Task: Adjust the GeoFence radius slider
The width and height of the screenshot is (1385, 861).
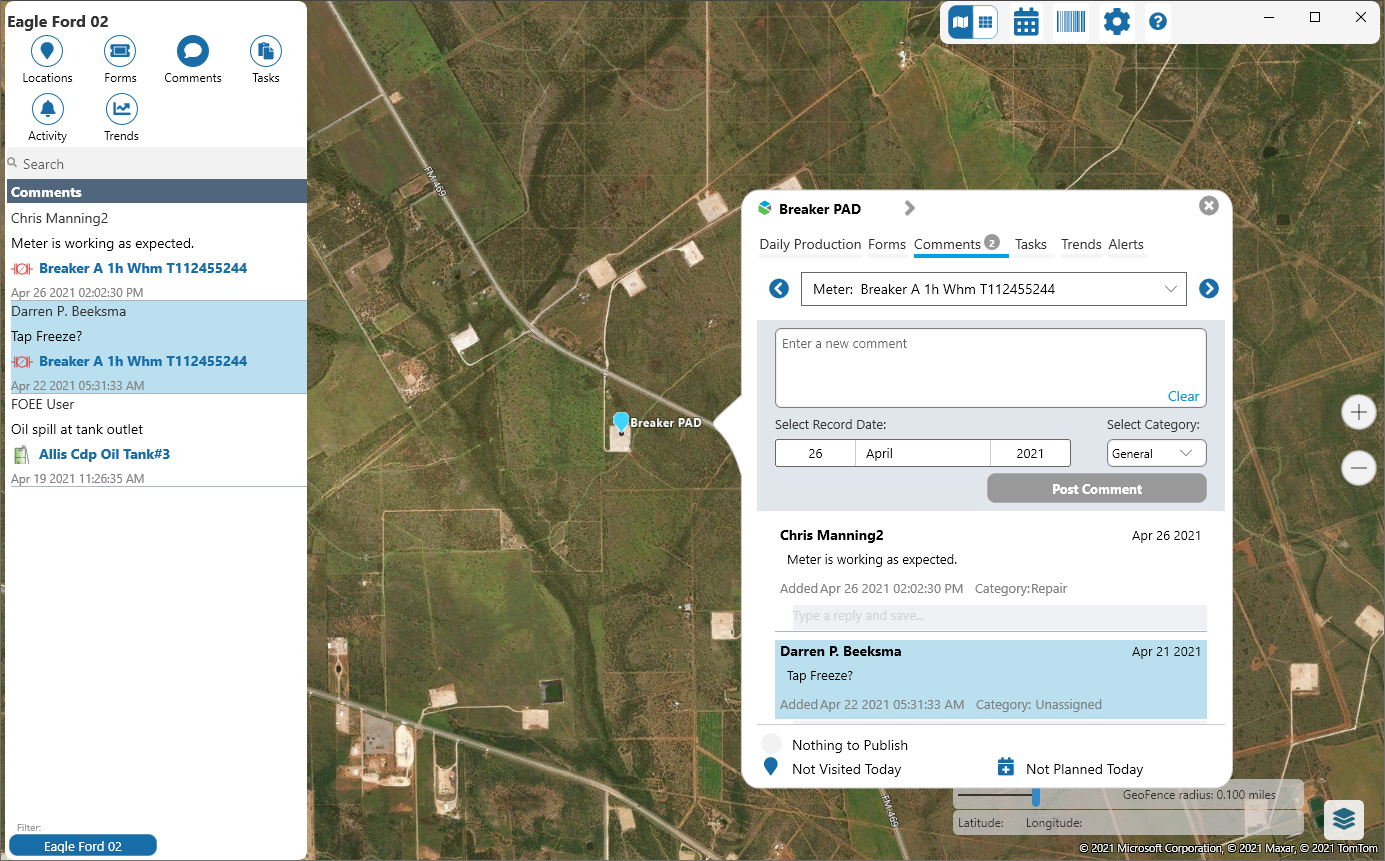Action: (1036, 797)
